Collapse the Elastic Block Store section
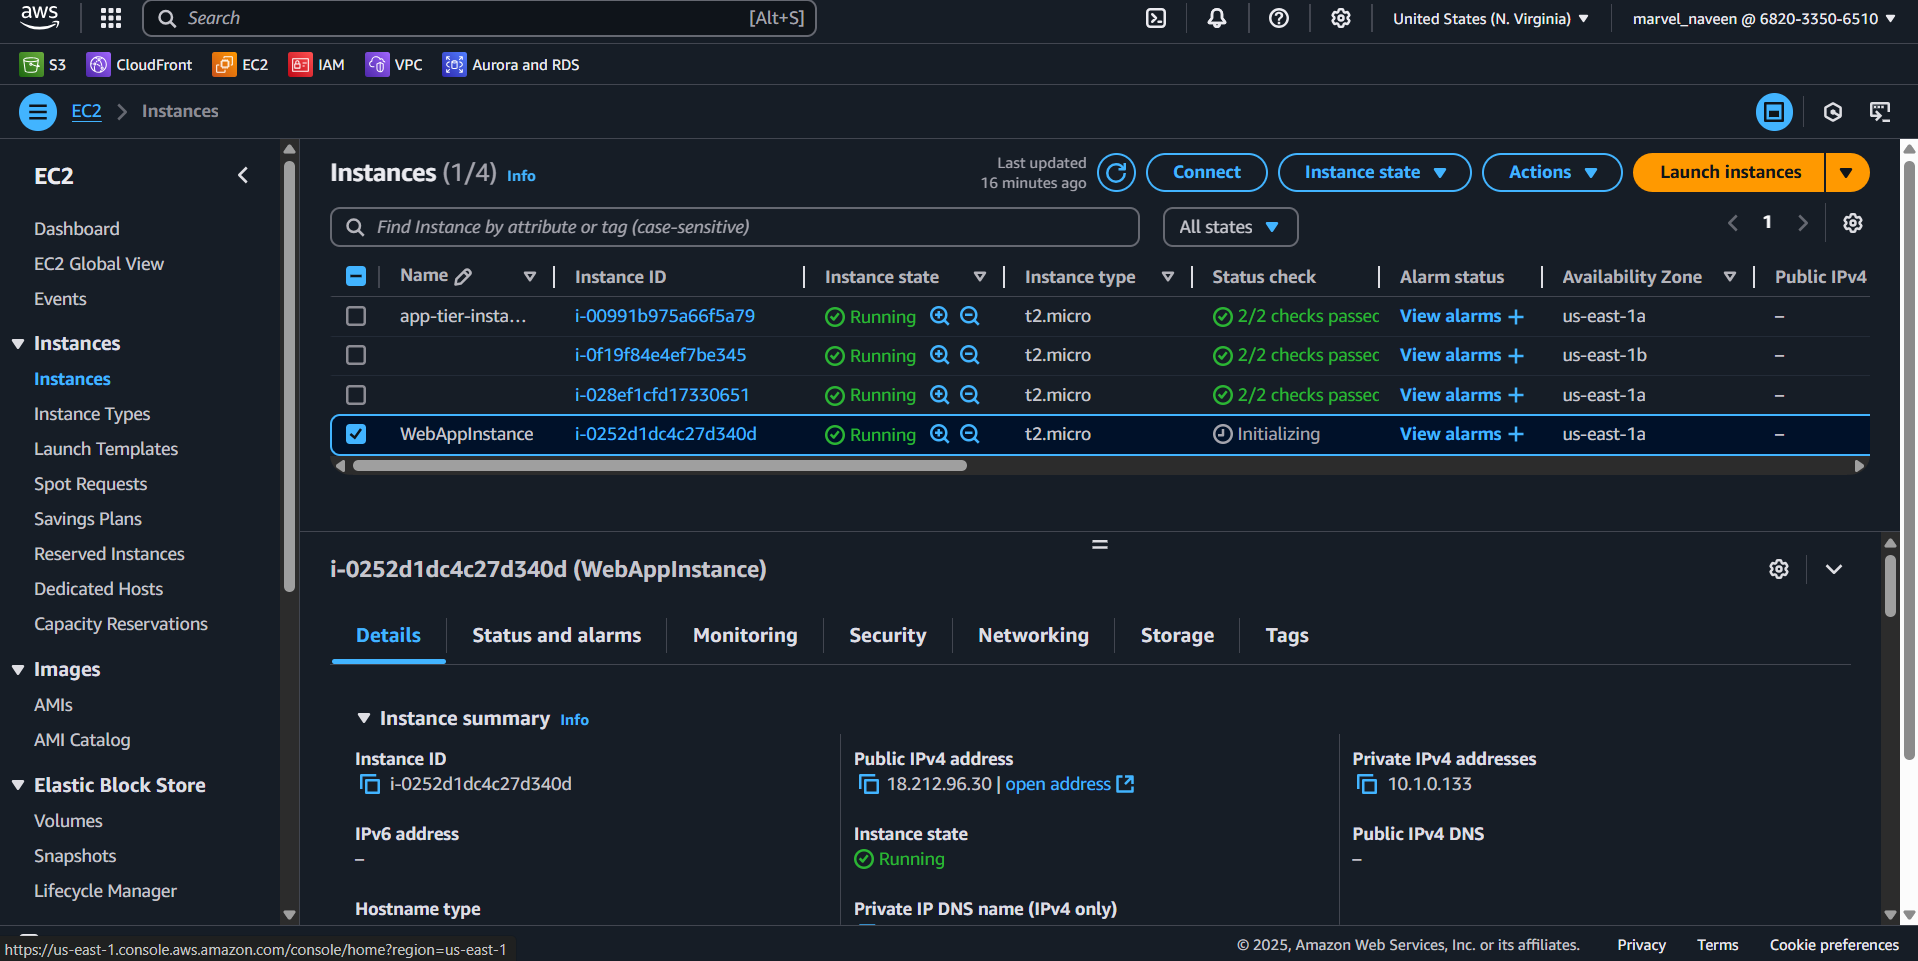Screen dimensions: 1918x961 pyautogui.click(x=18, y=785)
